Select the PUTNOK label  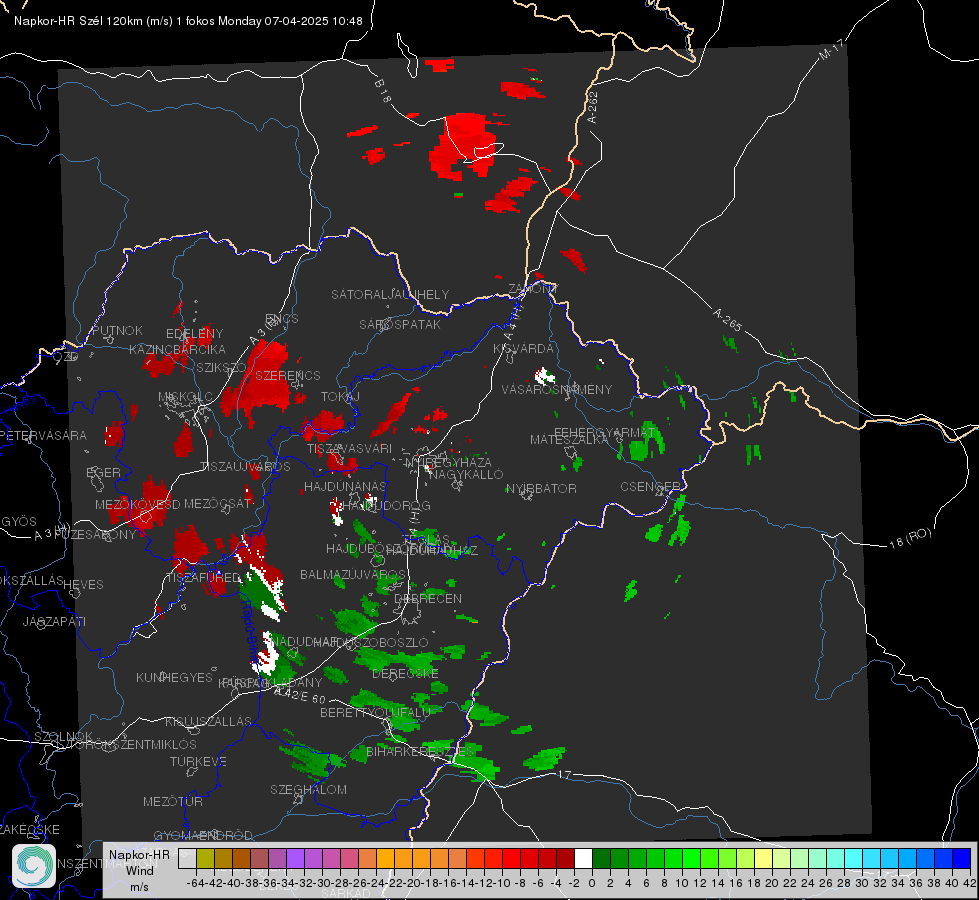(117, 330)
